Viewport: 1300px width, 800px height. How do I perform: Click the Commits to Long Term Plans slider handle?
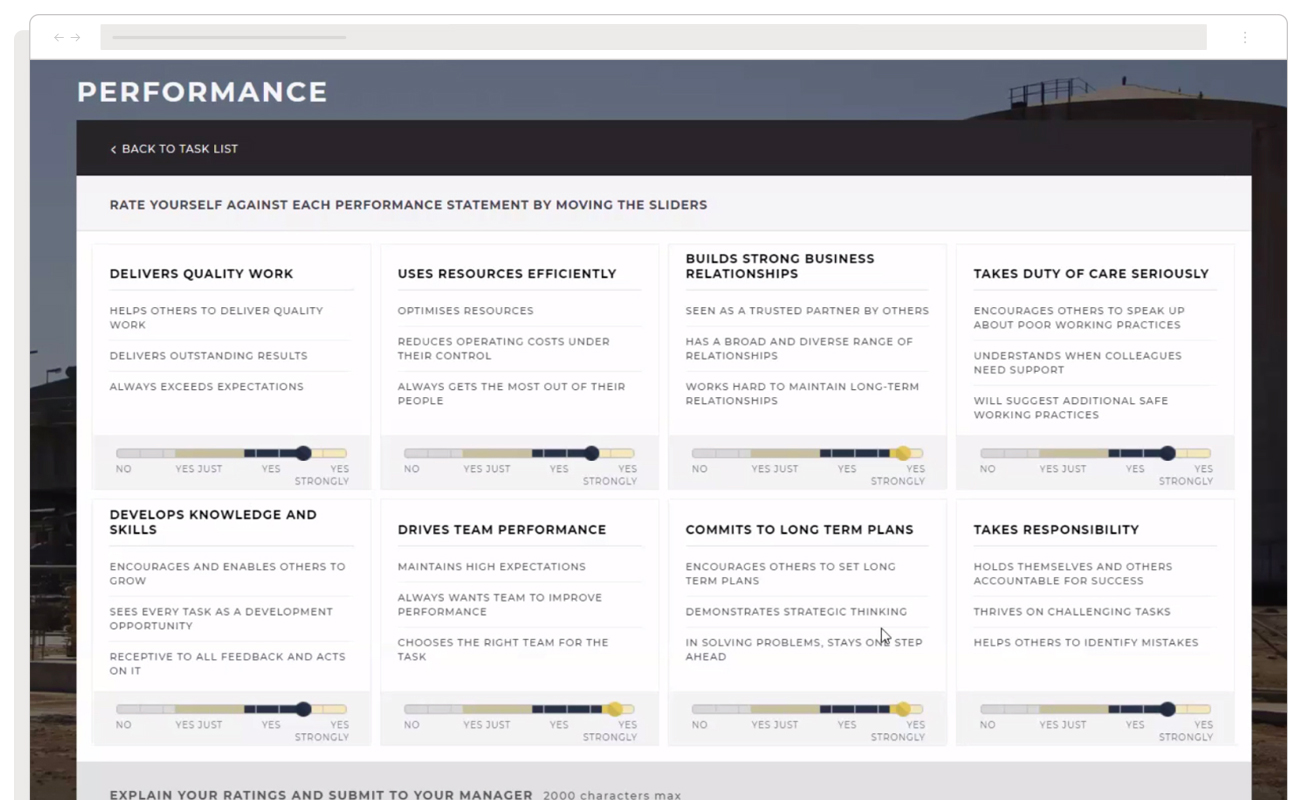click(x=903, y=709)
